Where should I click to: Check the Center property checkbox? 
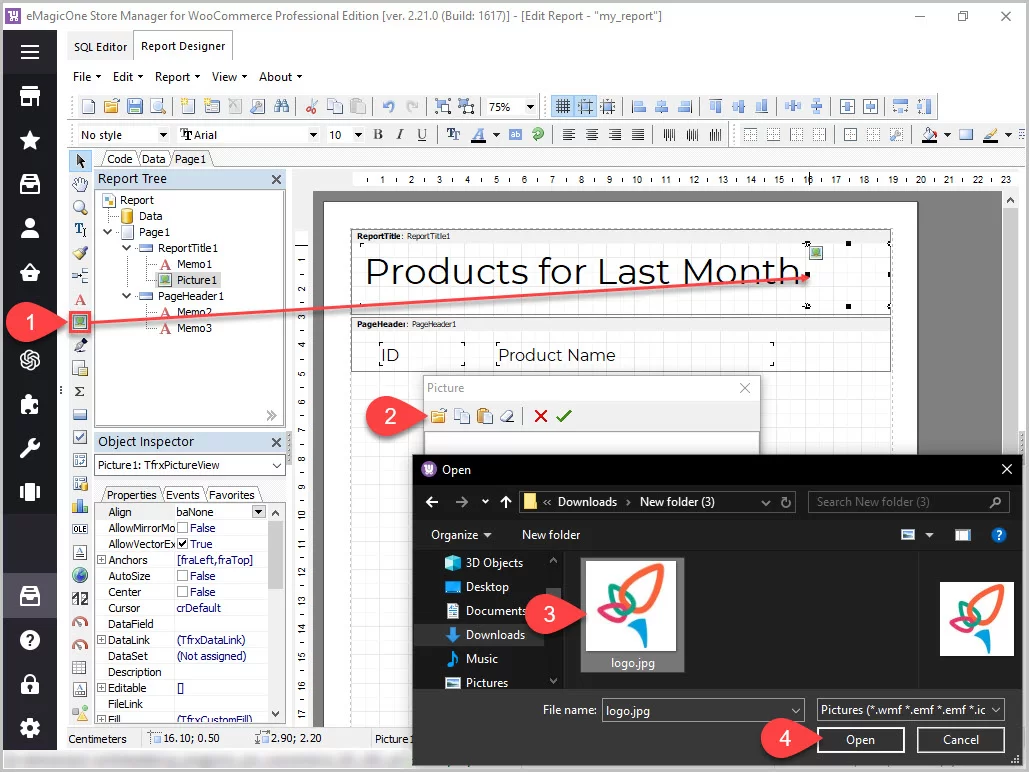pyautogui.click(x=183, y=592)
